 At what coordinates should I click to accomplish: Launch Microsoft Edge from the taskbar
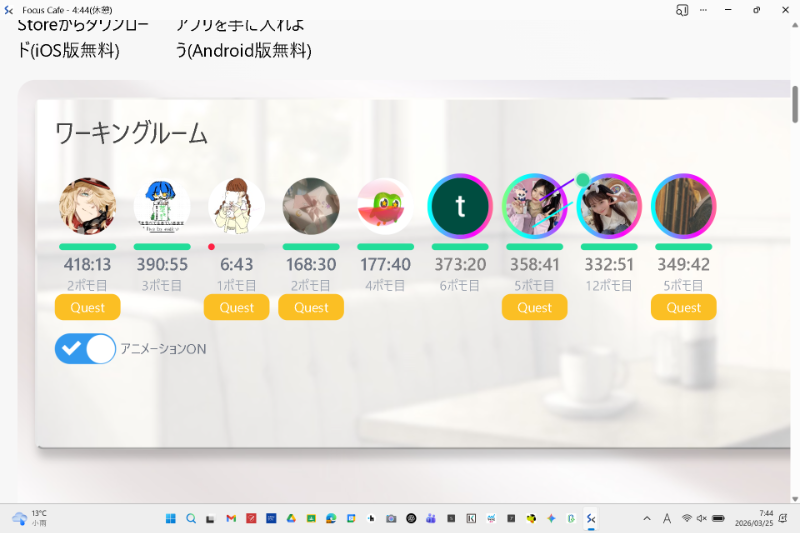(x=331, y=519)
